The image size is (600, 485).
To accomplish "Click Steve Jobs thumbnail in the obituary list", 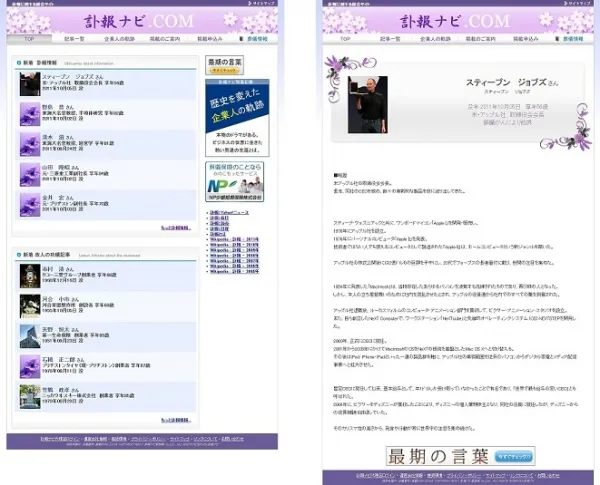I will click(30, 84).
